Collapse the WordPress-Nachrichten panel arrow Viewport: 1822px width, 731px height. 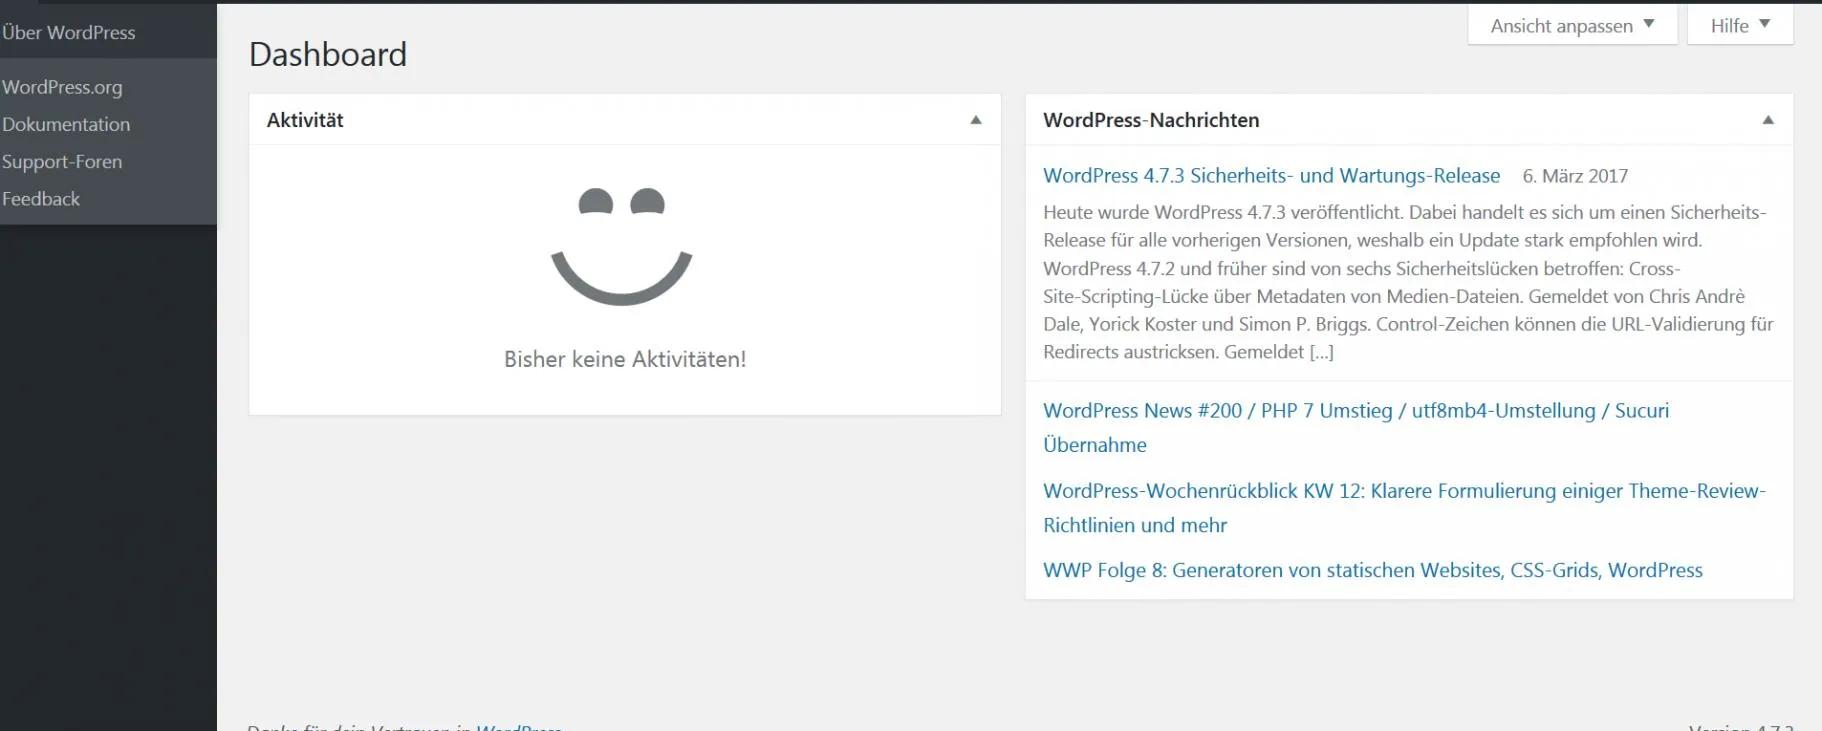coord(1768,120)
